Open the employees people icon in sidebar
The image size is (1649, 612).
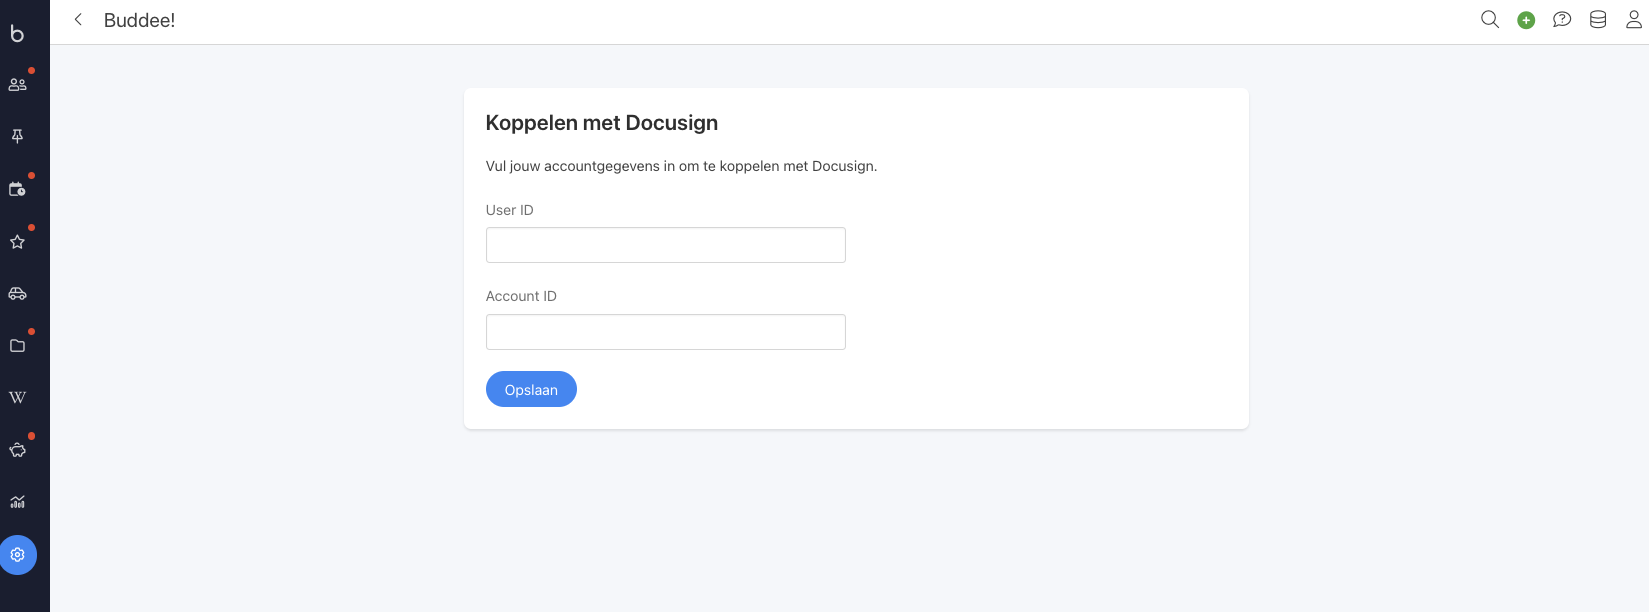(17, 85)
